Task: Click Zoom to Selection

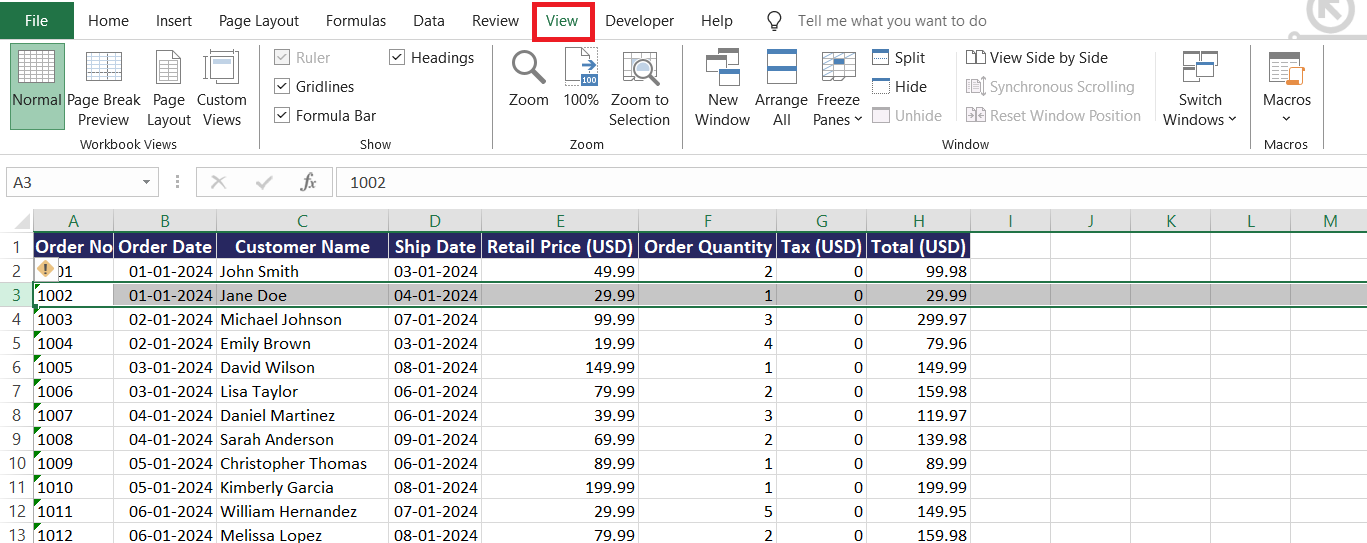Action: pos(640,88)
